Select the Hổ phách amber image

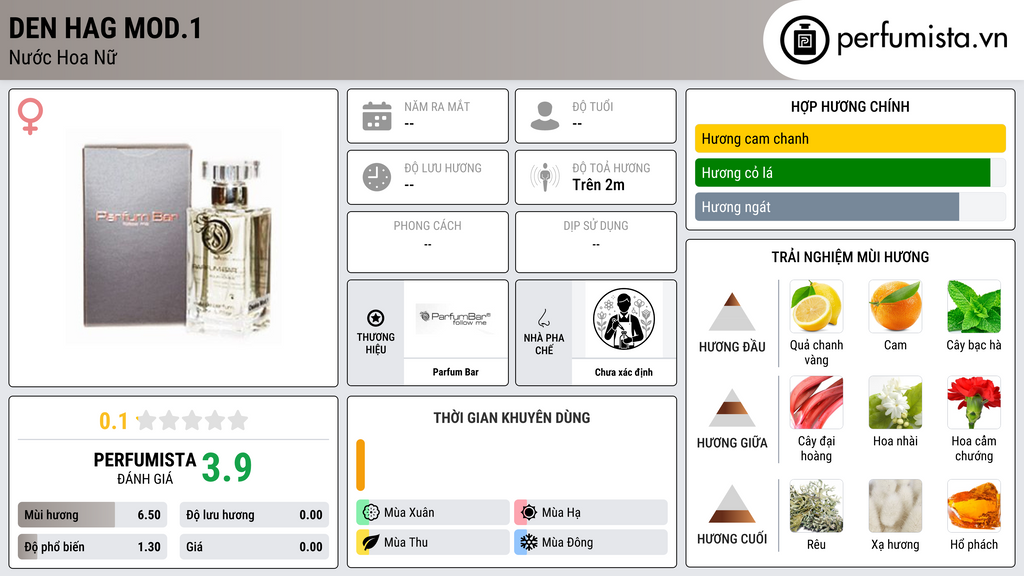pos(974,506)
